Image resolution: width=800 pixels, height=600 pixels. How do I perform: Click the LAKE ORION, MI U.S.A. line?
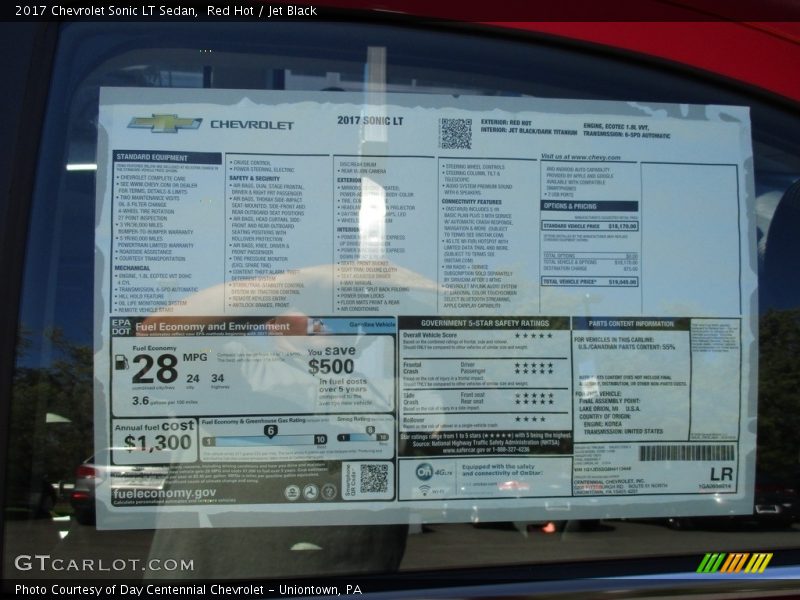(x=610, y=409)
